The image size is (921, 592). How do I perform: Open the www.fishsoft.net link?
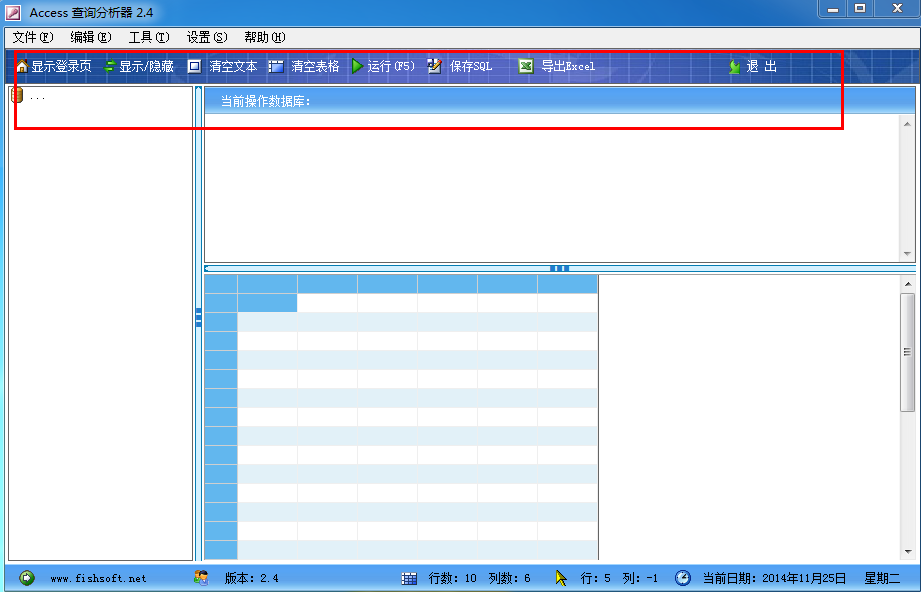tap(98, 578)
